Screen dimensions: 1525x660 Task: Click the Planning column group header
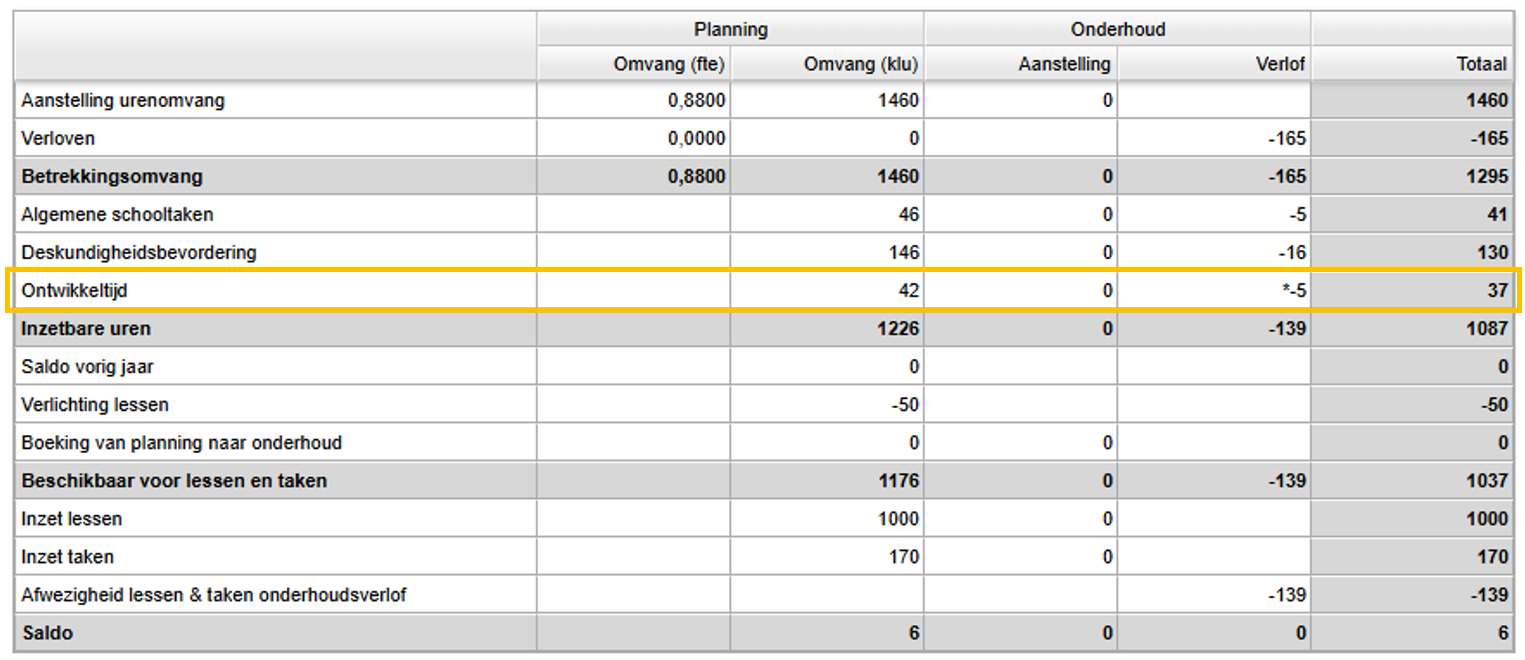(x=730, y=29)
